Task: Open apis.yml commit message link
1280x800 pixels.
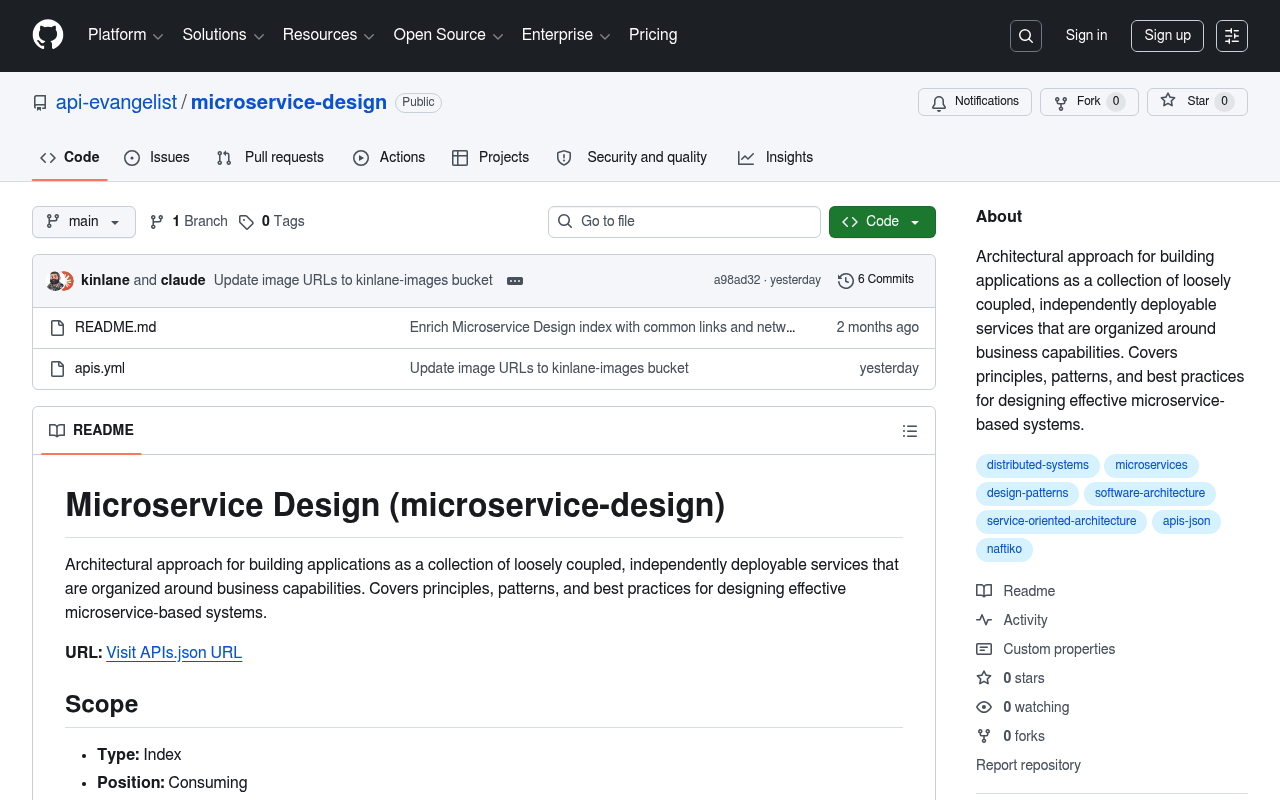Action: 549,368
